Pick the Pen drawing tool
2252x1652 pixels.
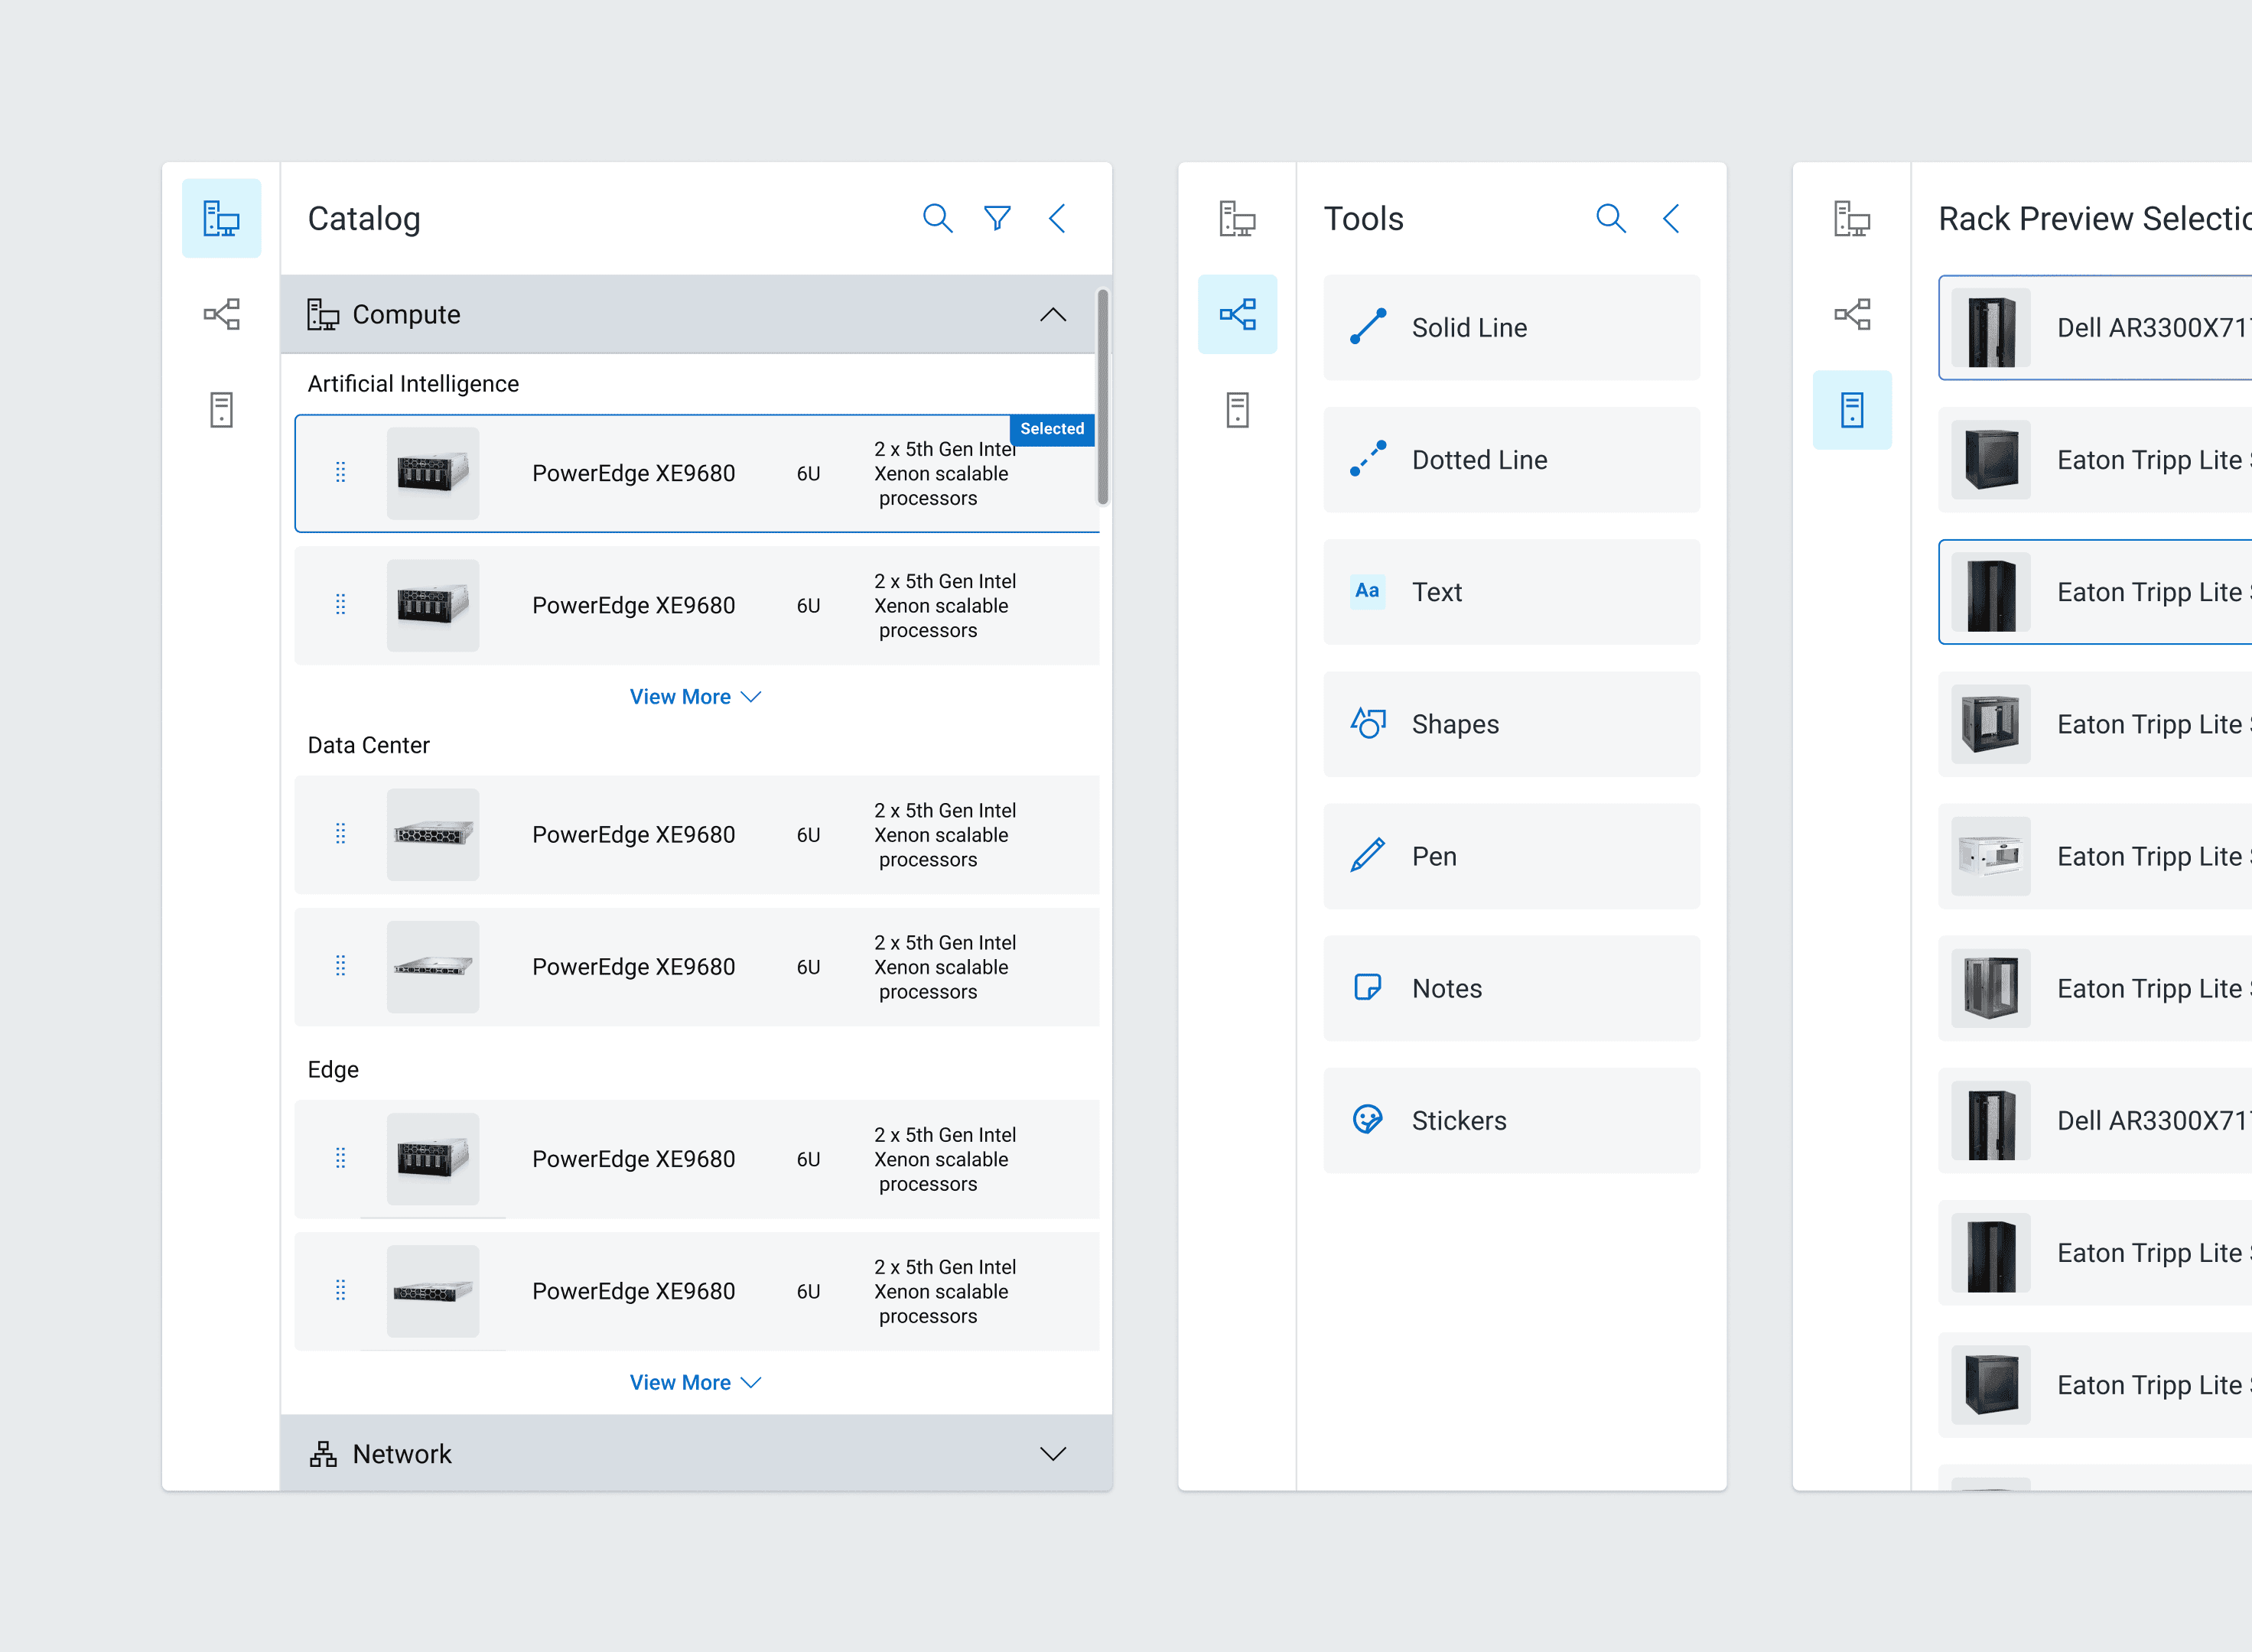(1511, 856)
